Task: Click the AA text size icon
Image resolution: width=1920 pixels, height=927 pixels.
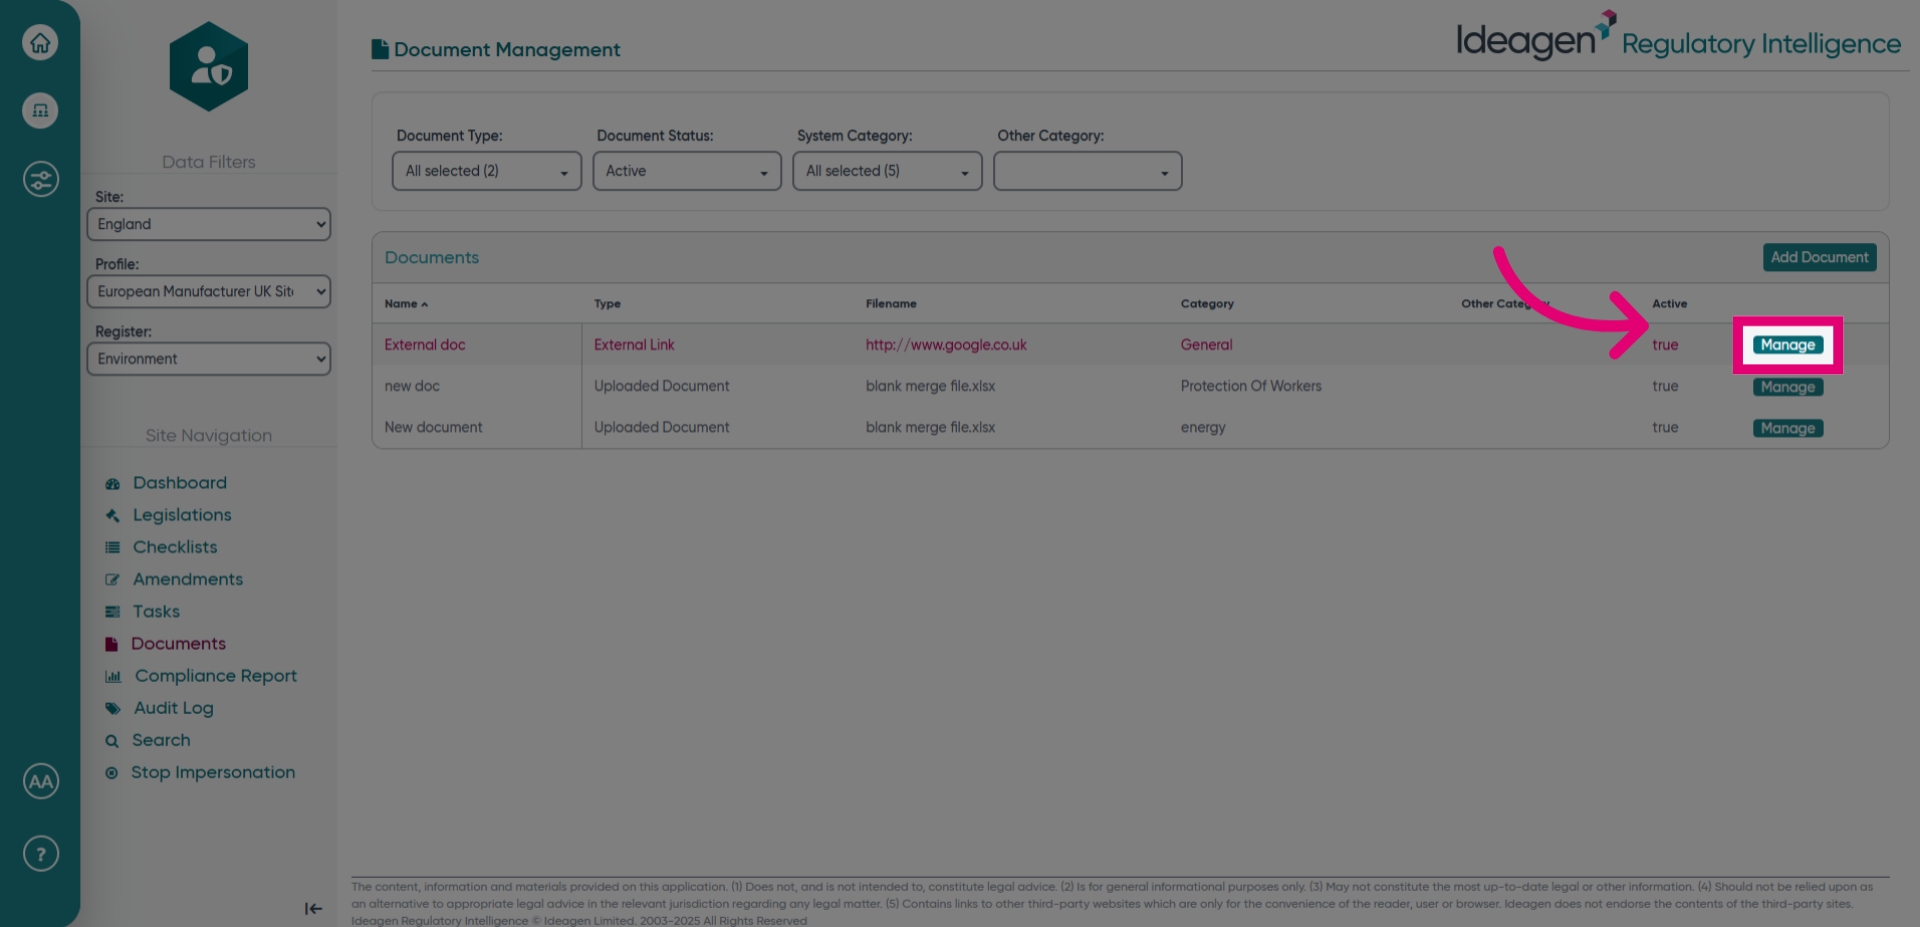Action: pos(41,782)
